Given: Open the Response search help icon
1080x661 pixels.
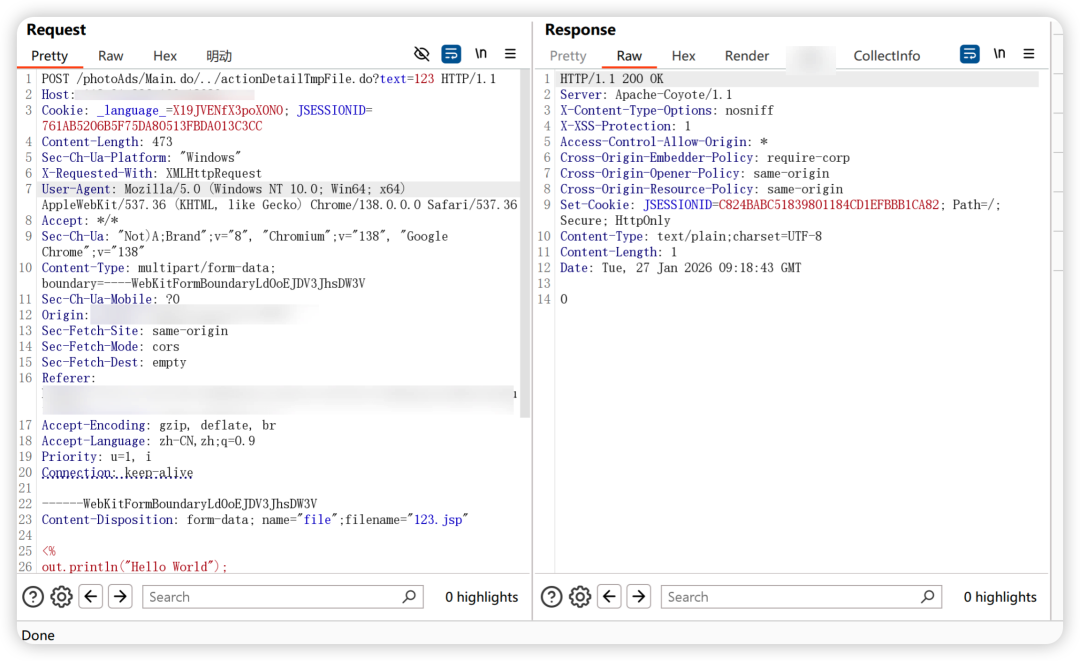Looking at the screenshot, I should click(x=551, y=597).
